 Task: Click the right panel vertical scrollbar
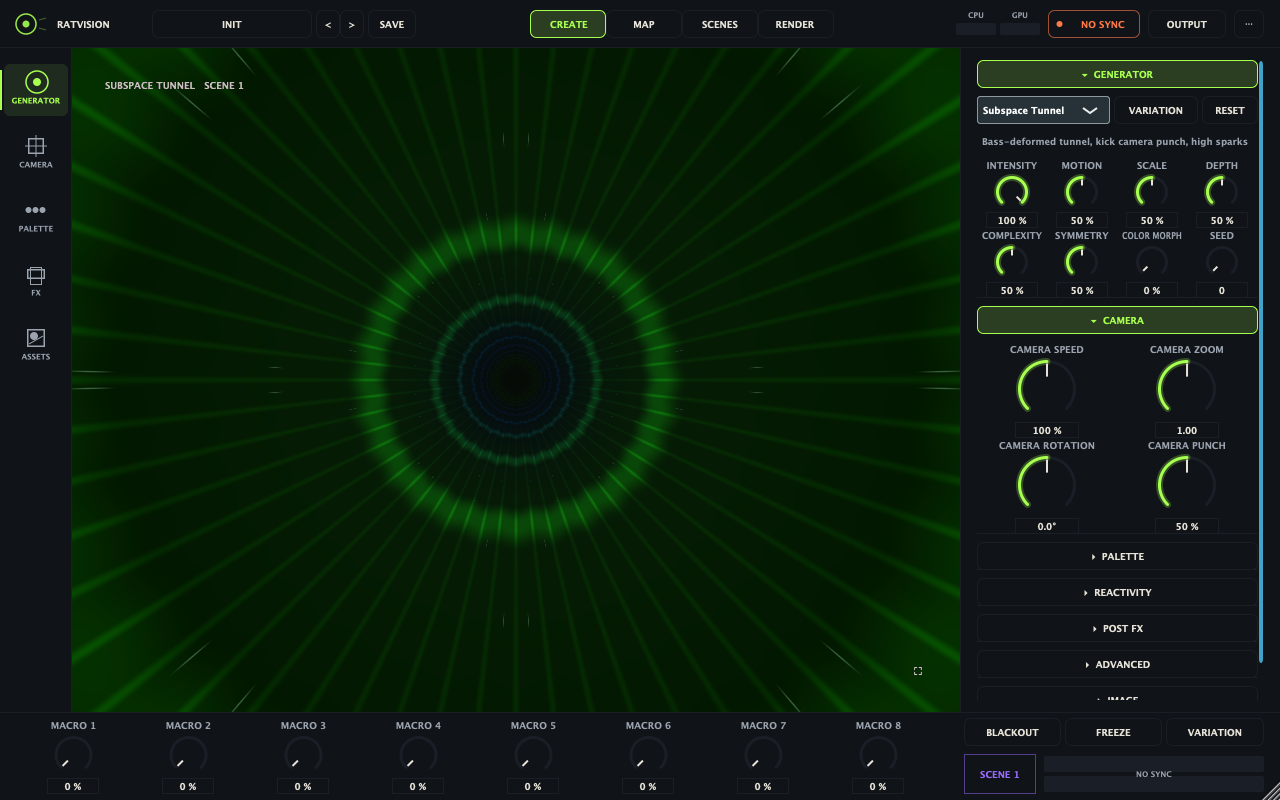click(x=1261, y=360)
